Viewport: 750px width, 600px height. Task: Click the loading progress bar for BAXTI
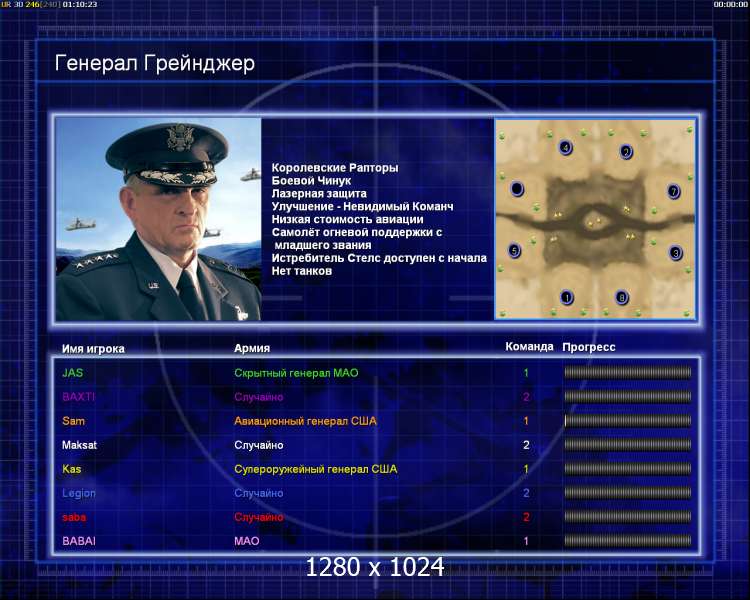[628, 396]
